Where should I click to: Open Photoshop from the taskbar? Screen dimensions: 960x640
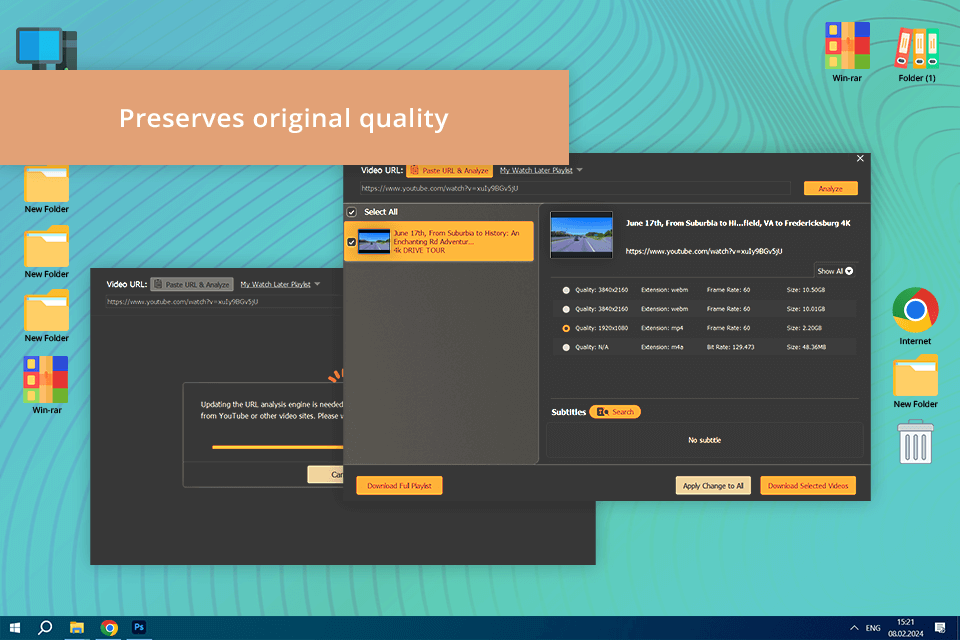click(139, 628)
